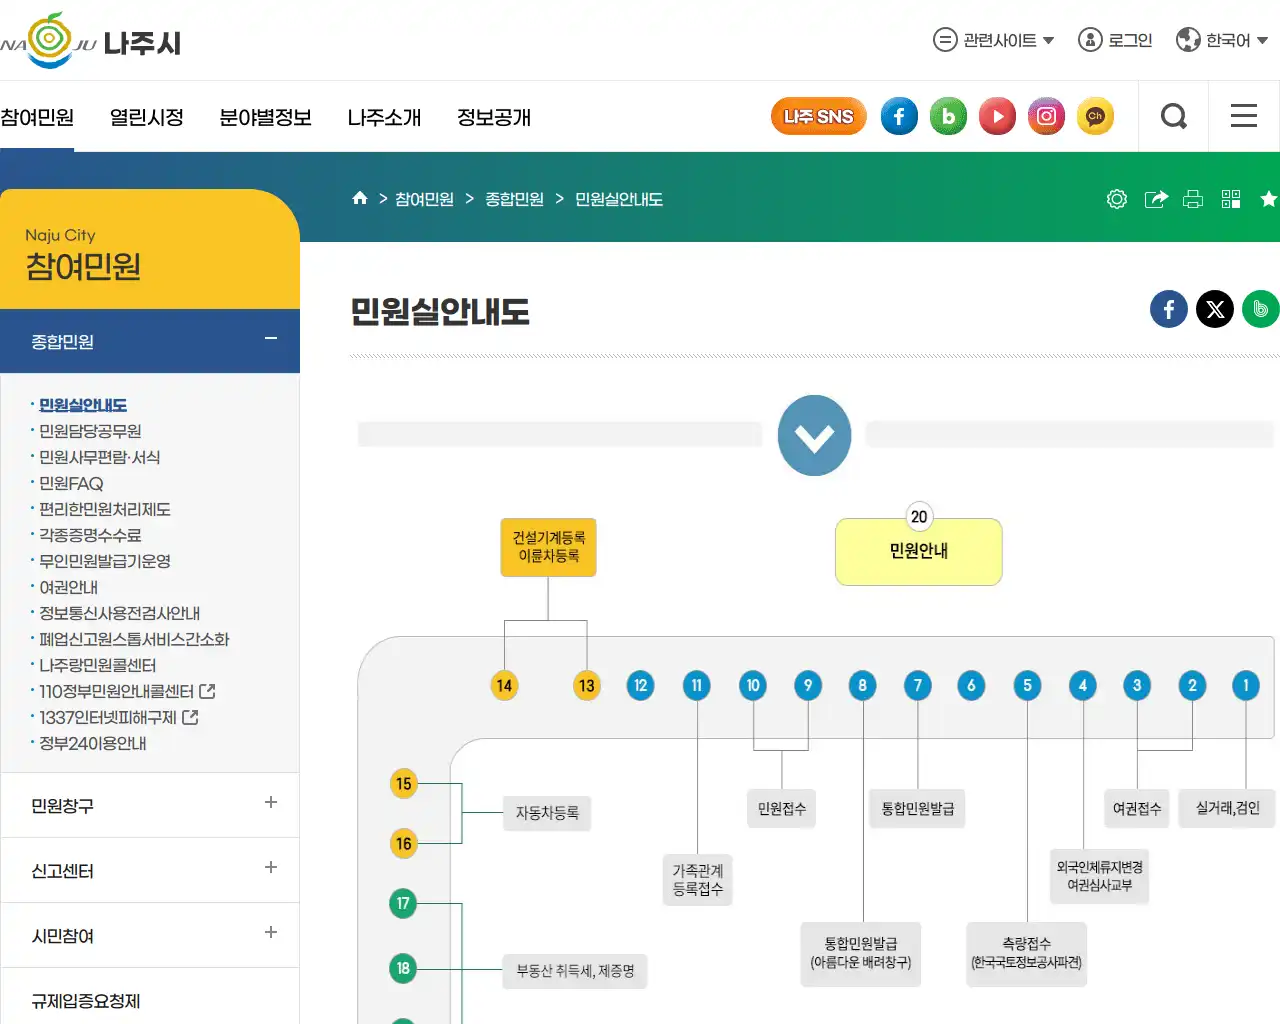The image size is (1280, 1024).
Task: Open the Naju Instagram icon
Action: coord(1046,117)
